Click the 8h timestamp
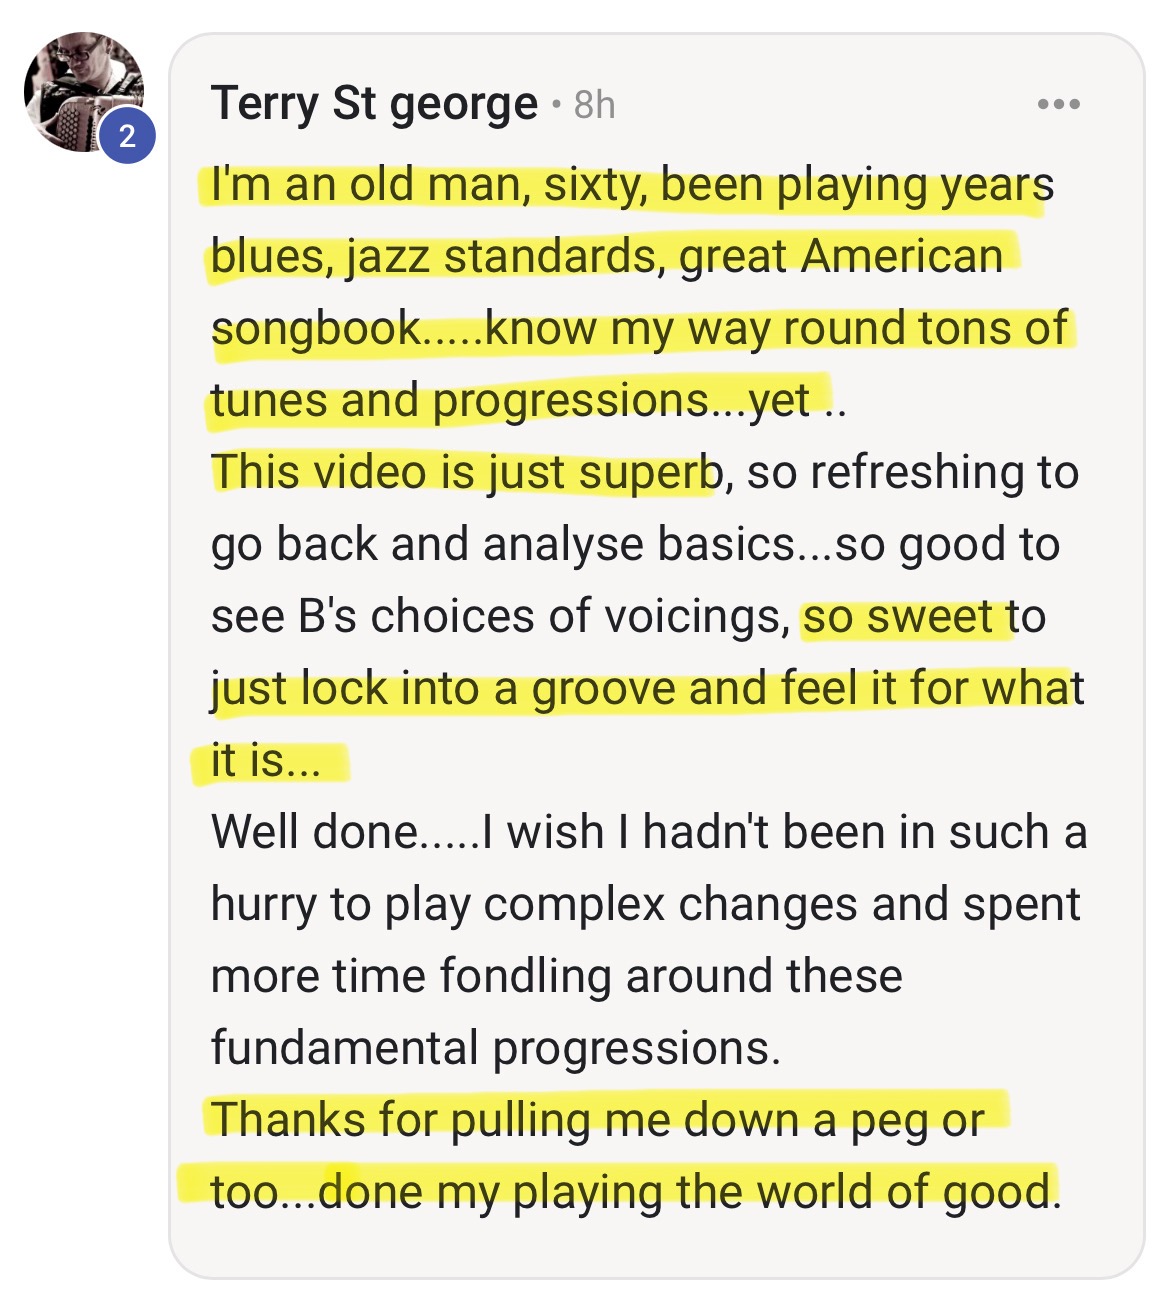This screenshot has width=1170, height=1295. (594, 105)
